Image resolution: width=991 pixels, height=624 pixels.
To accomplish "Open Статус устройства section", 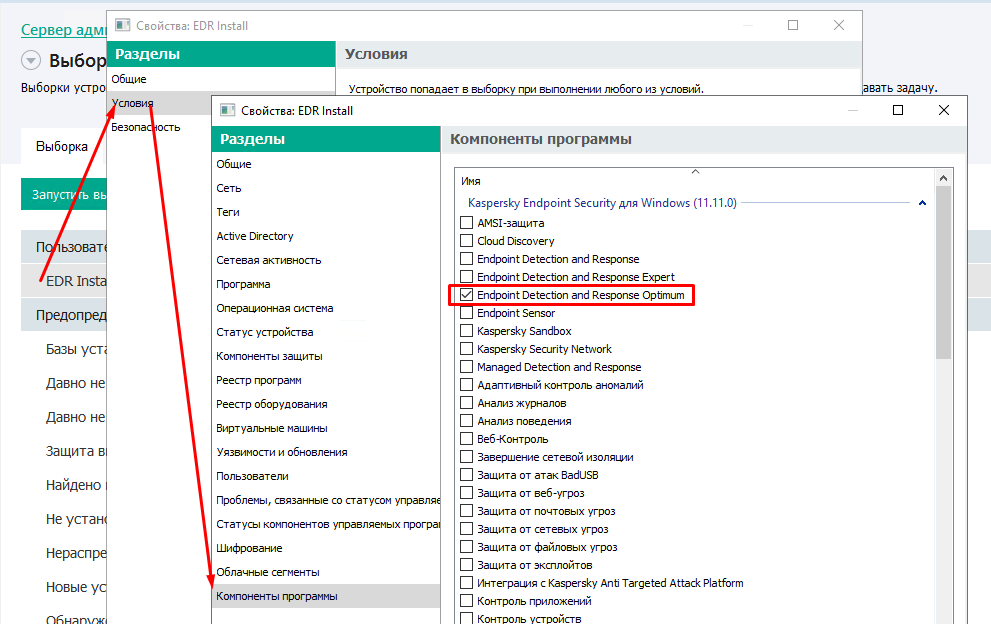I will click(x=326, y=332).
